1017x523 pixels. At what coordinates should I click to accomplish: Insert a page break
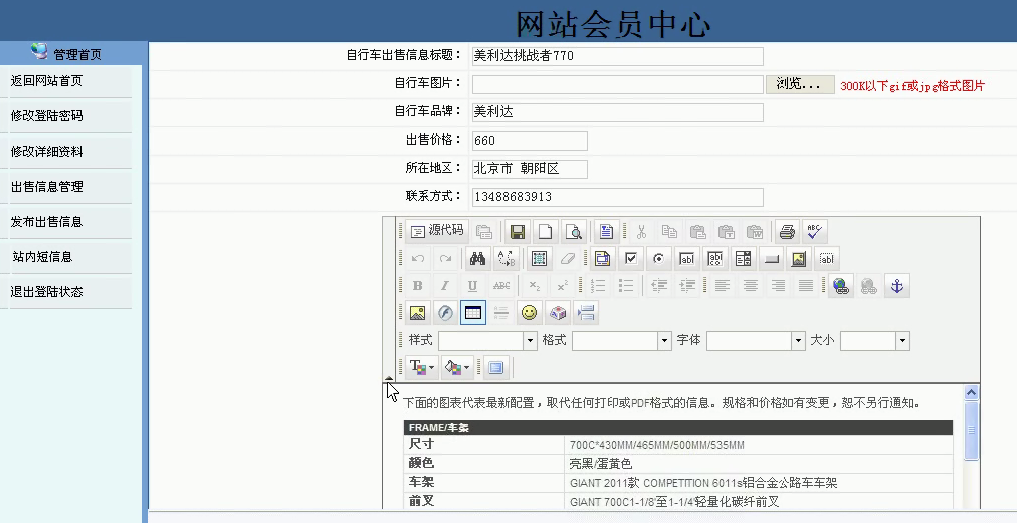pyautogui.click(x=586, y=313)
